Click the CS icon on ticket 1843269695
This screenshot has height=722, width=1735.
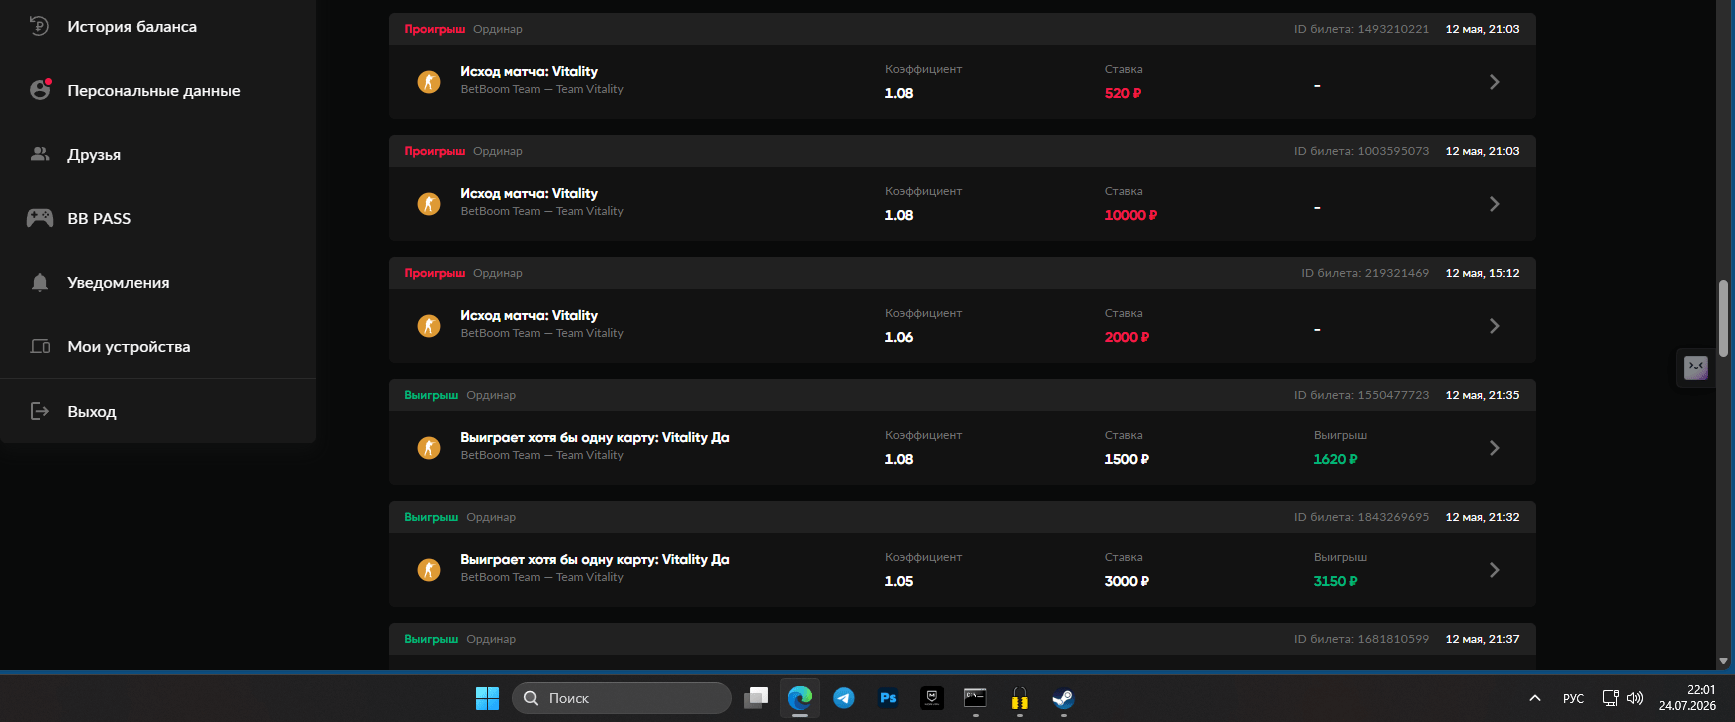tap(429, 570)
